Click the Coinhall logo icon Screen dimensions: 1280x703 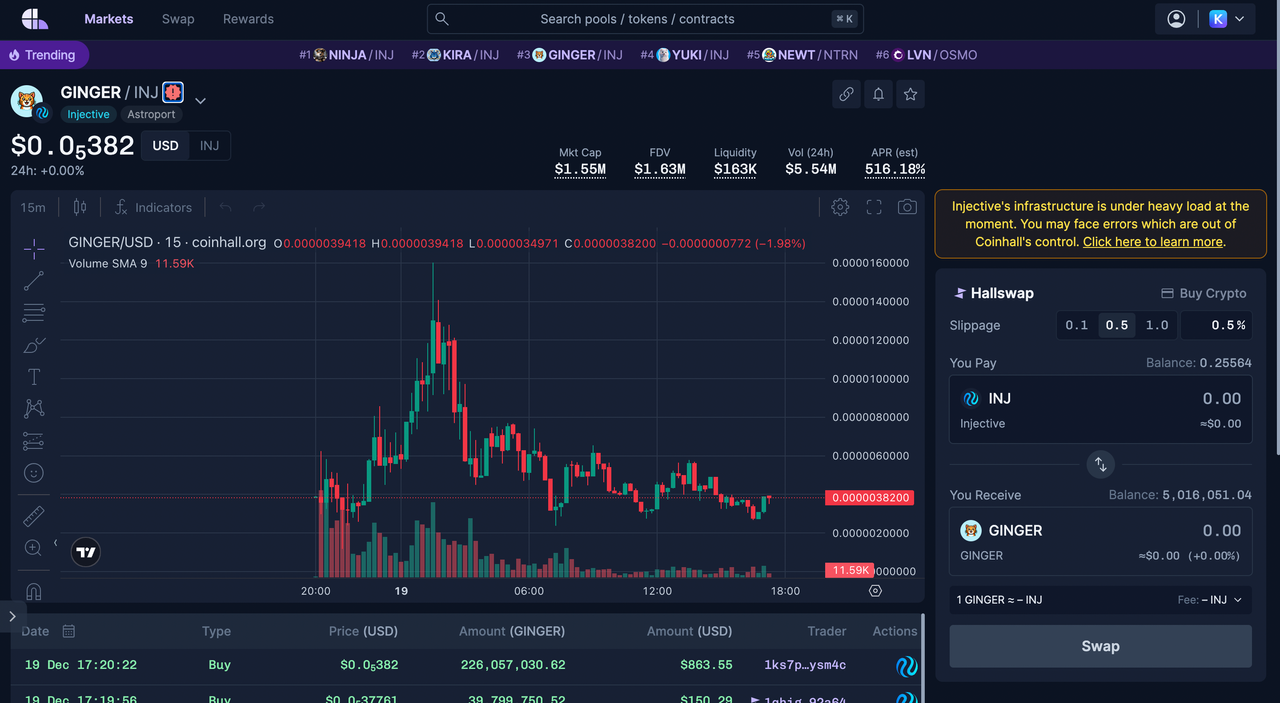pyautogui.click(x=34, y=18)
